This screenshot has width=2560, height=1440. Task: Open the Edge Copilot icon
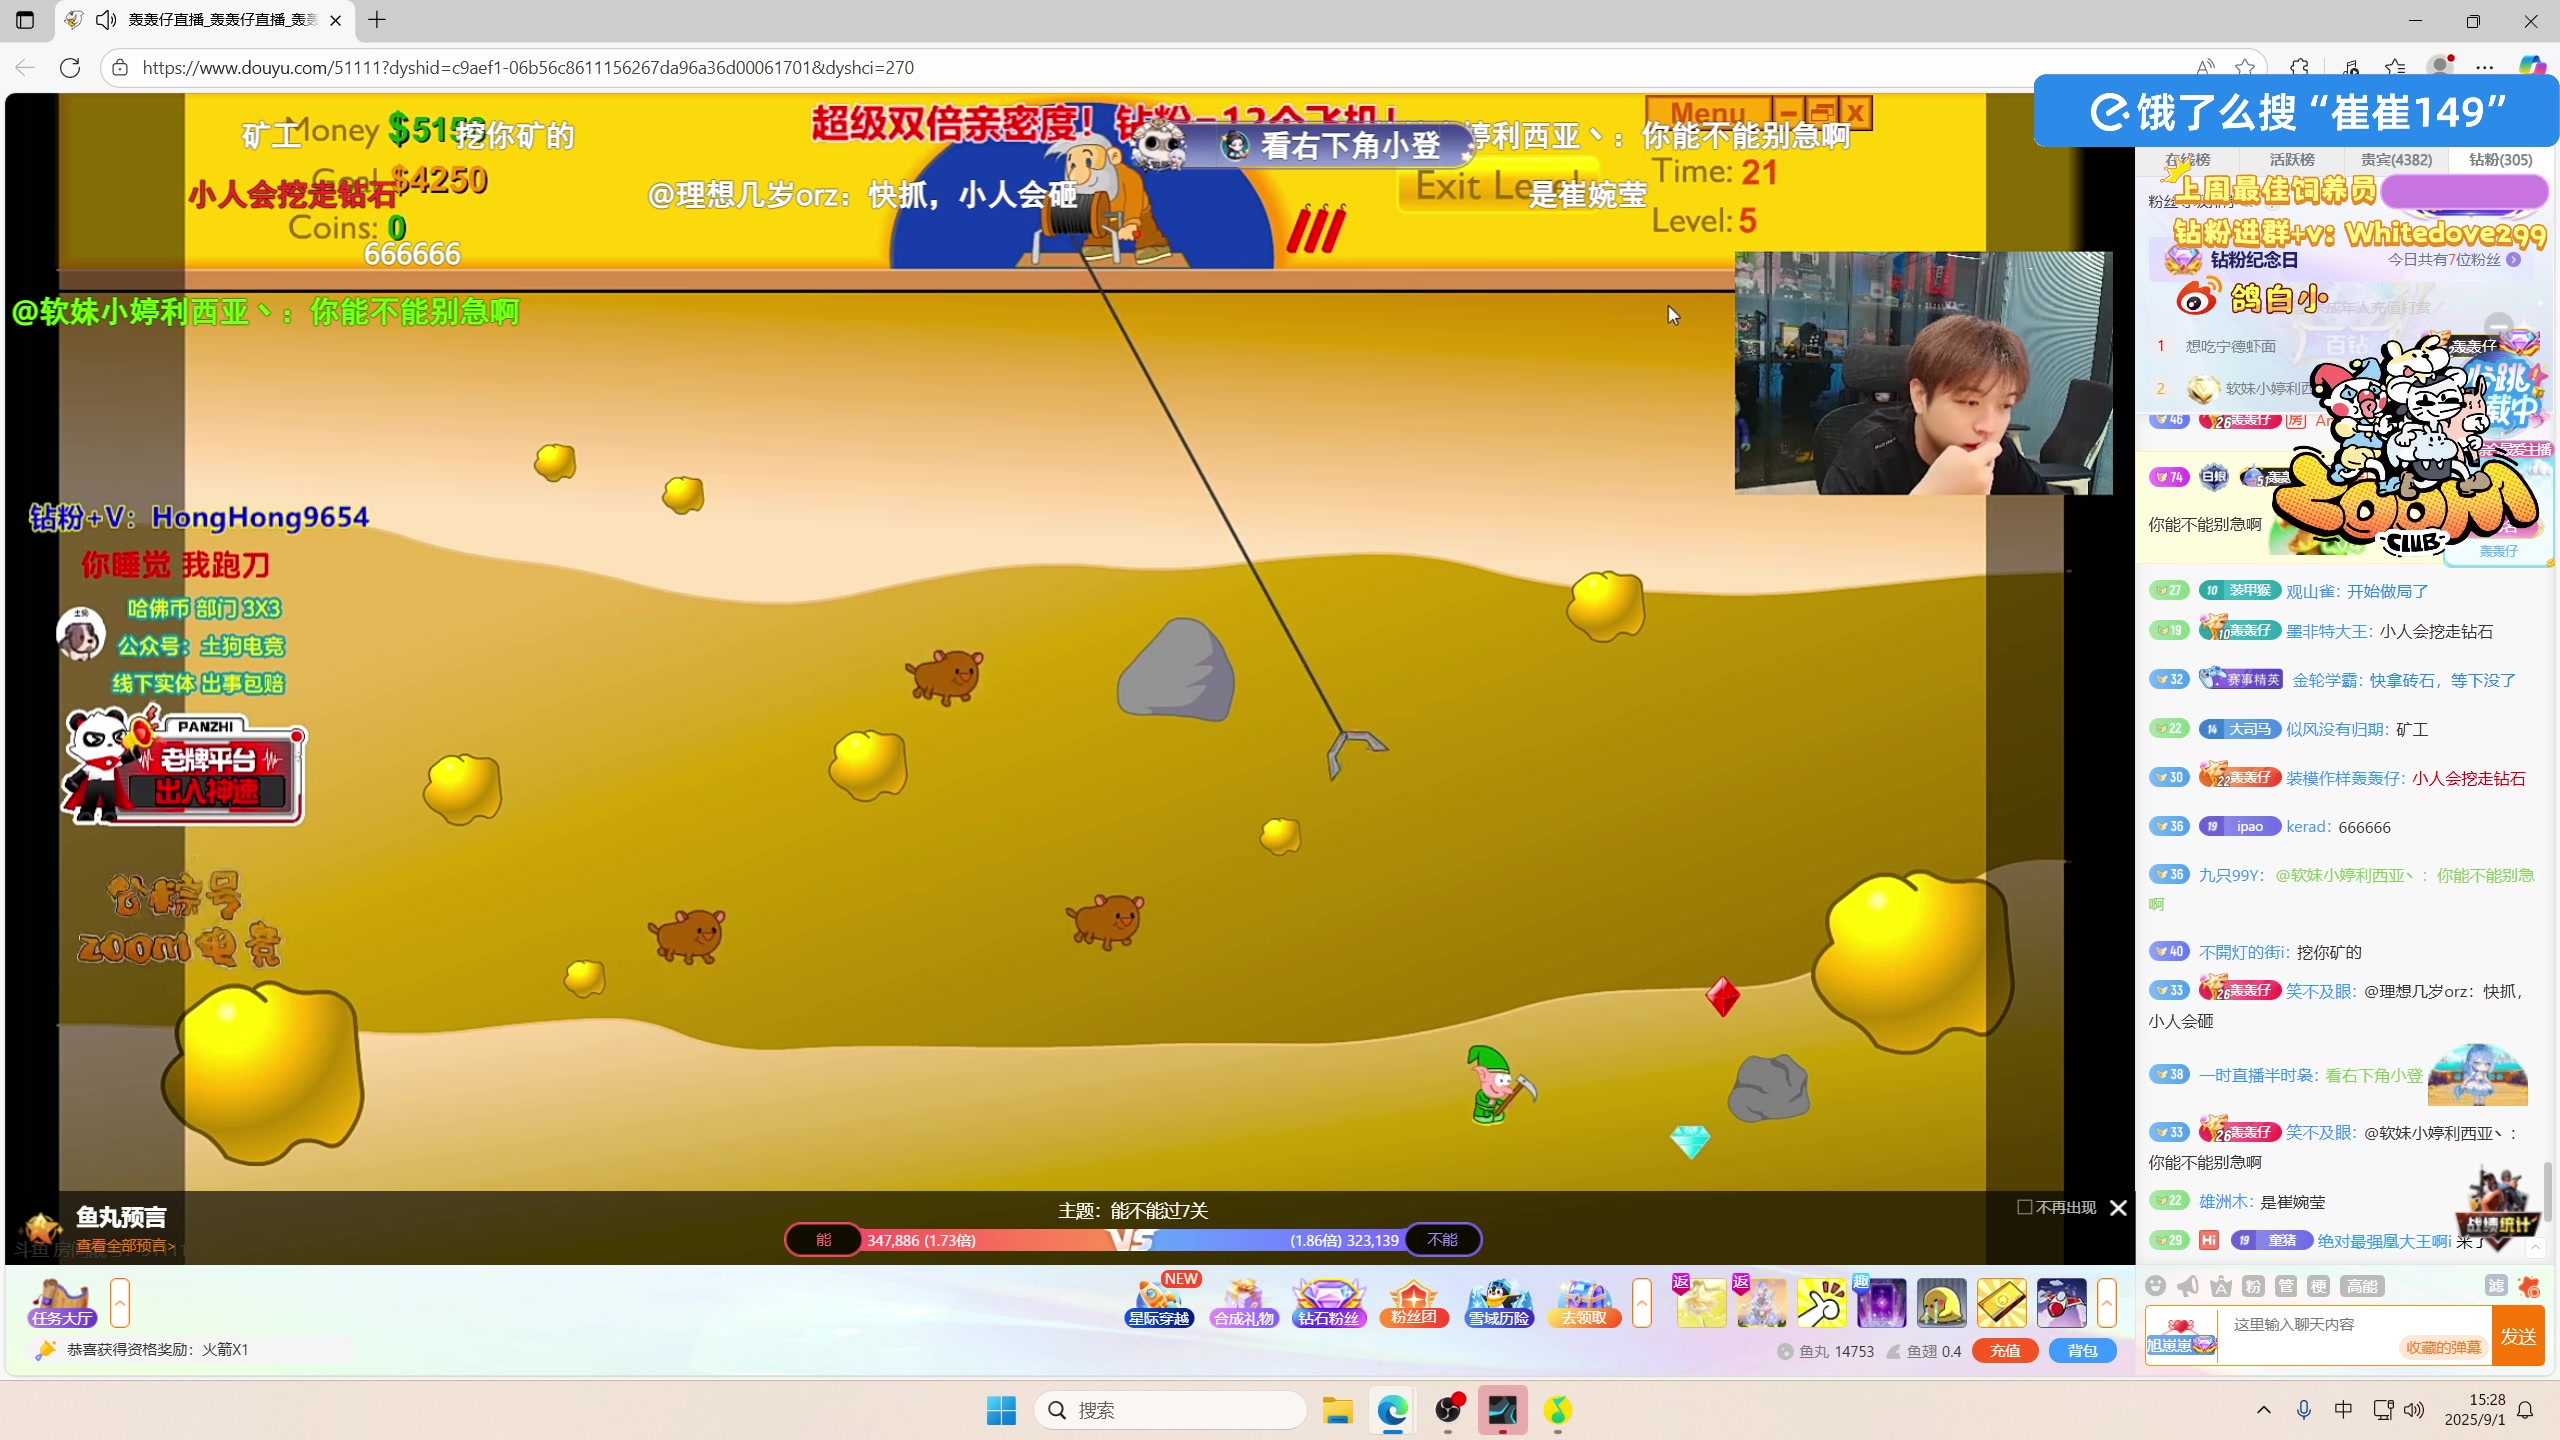[x=2532, y=67]
